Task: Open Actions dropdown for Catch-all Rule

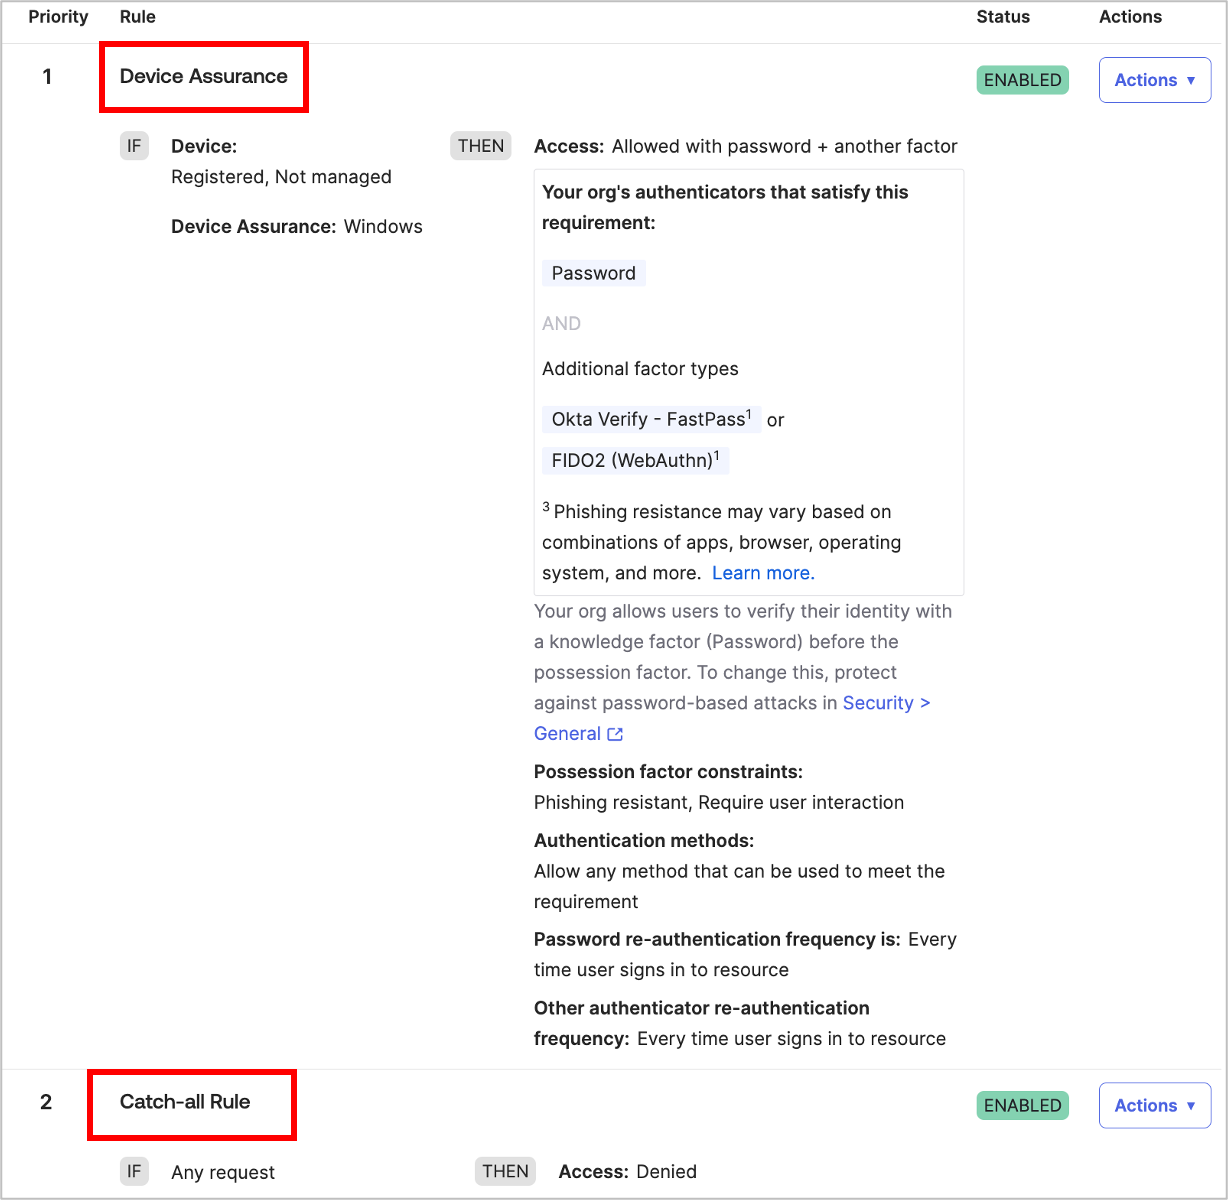Action: pos(1154,1105)
